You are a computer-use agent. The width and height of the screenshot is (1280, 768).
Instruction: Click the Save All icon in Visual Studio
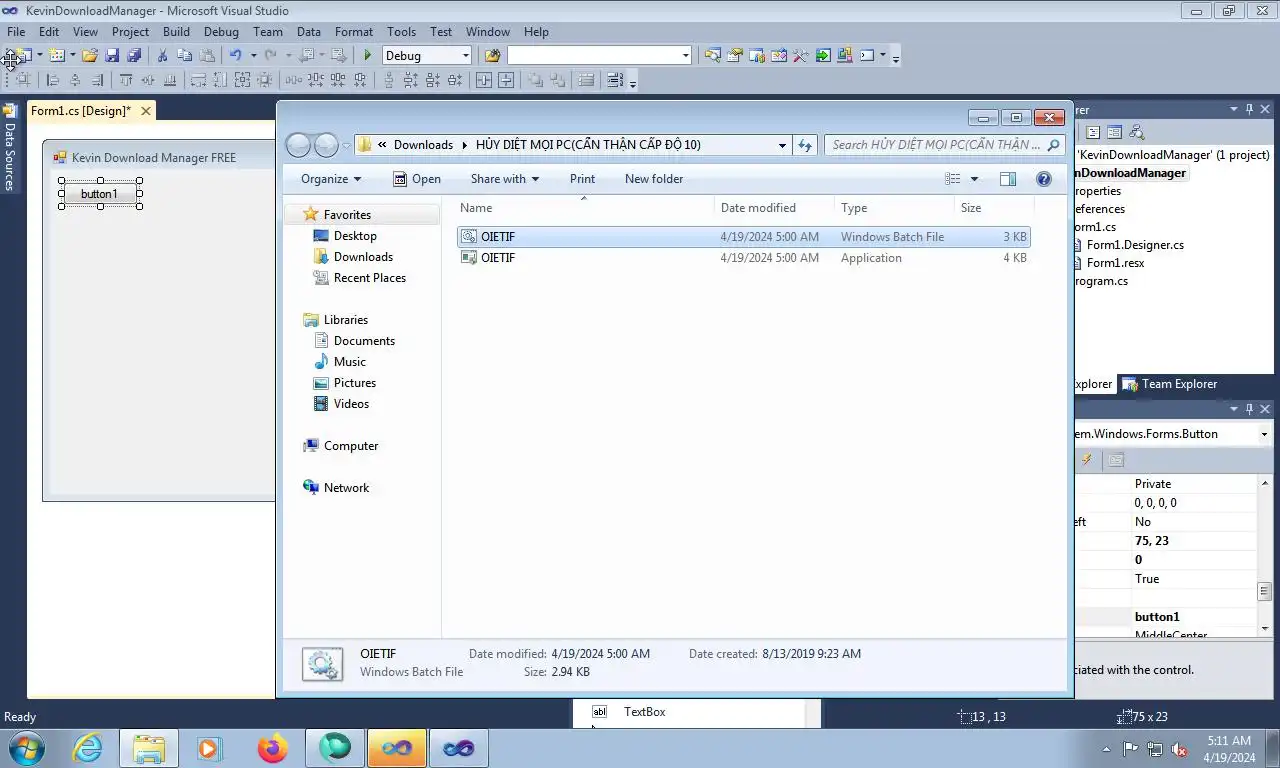coord(134,56)
